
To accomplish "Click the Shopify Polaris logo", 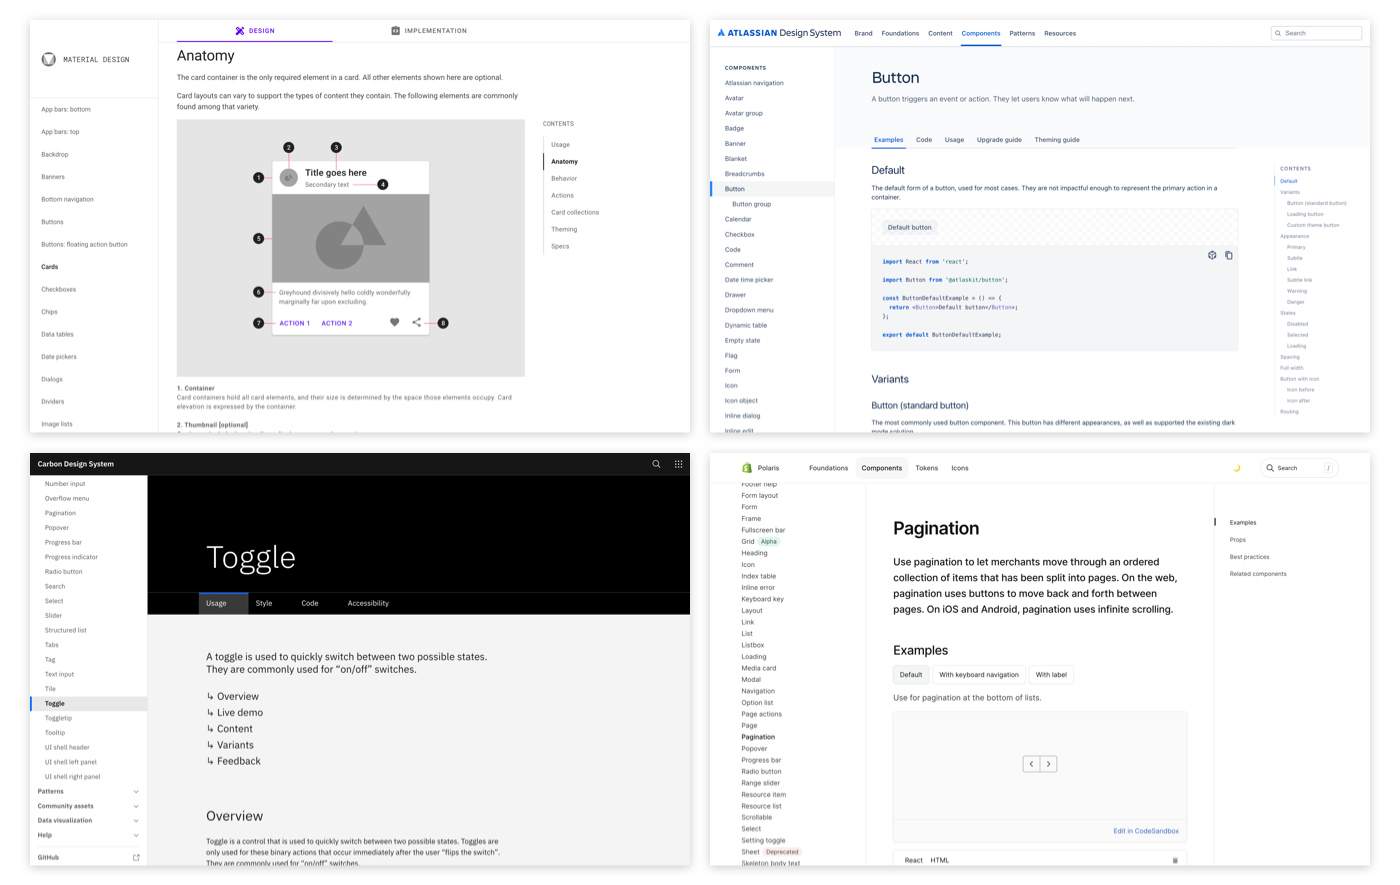I will (x=747, y=468).
